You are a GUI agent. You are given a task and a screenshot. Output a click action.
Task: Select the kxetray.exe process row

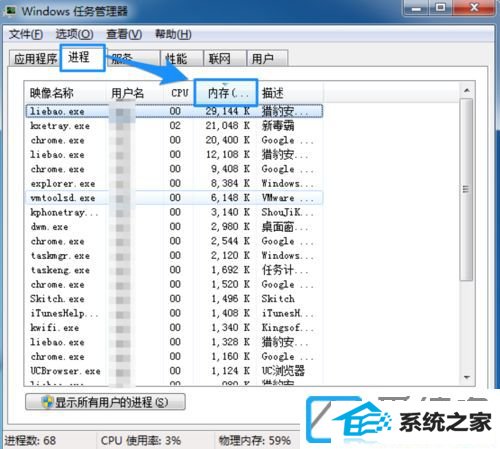174,126
